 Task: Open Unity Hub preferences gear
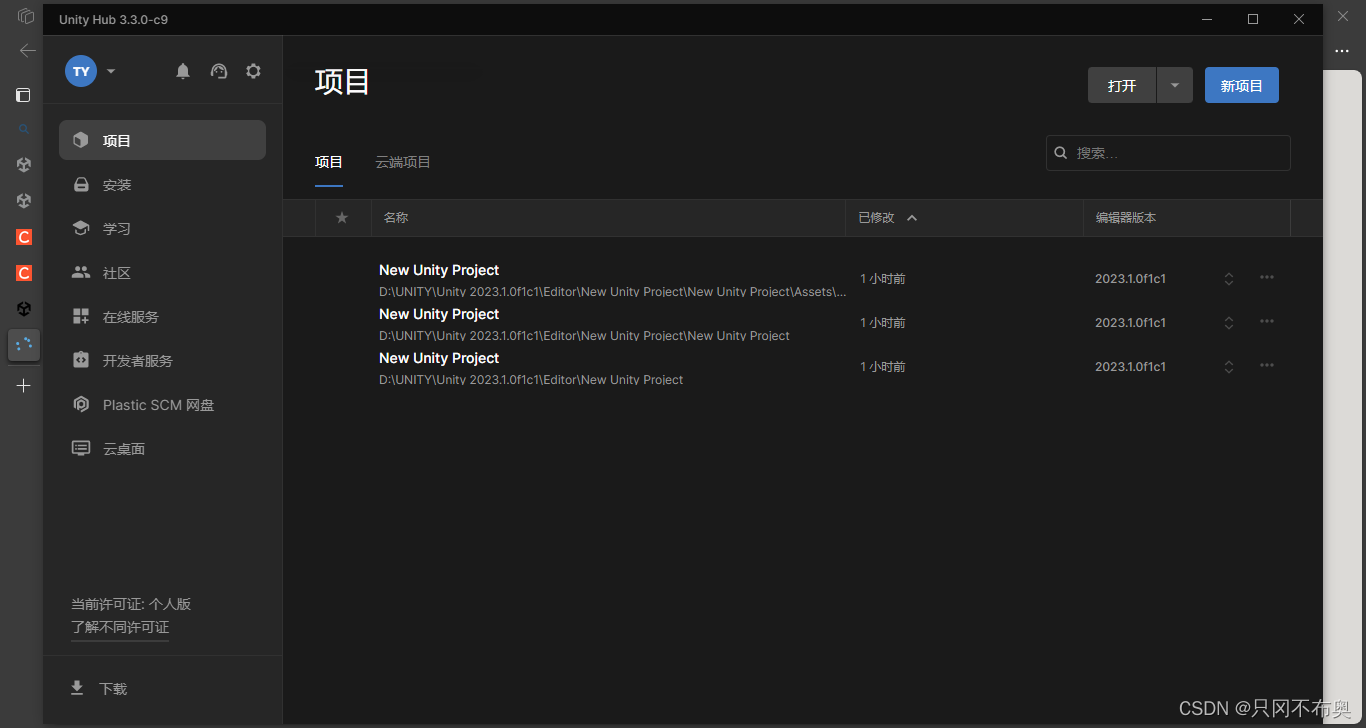pos(254,71)
